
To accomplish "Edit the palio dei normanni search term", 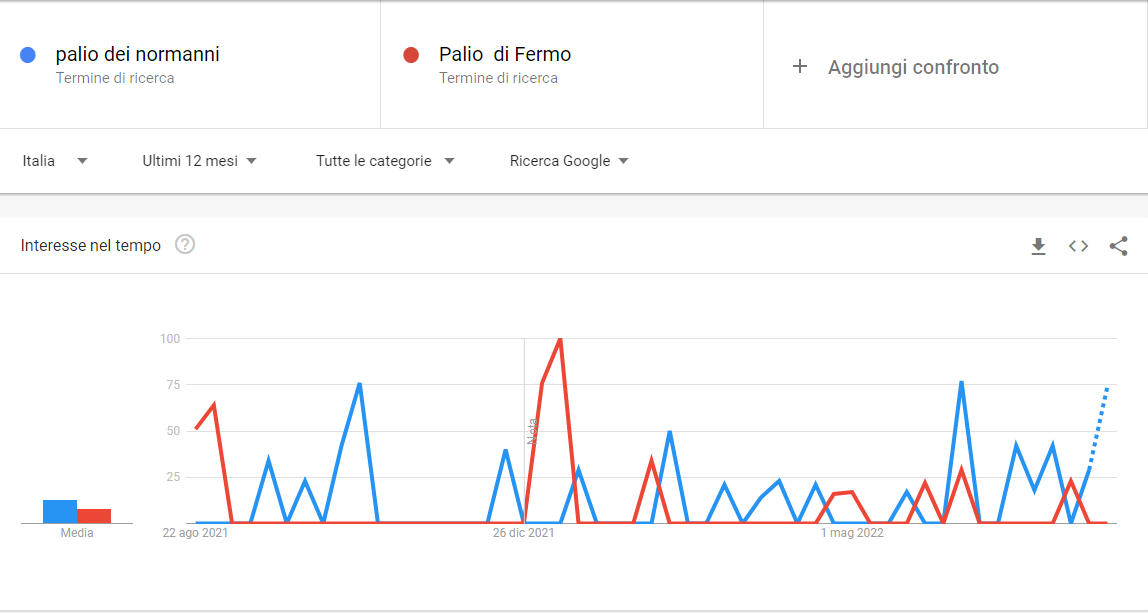I will coord(138,54).
